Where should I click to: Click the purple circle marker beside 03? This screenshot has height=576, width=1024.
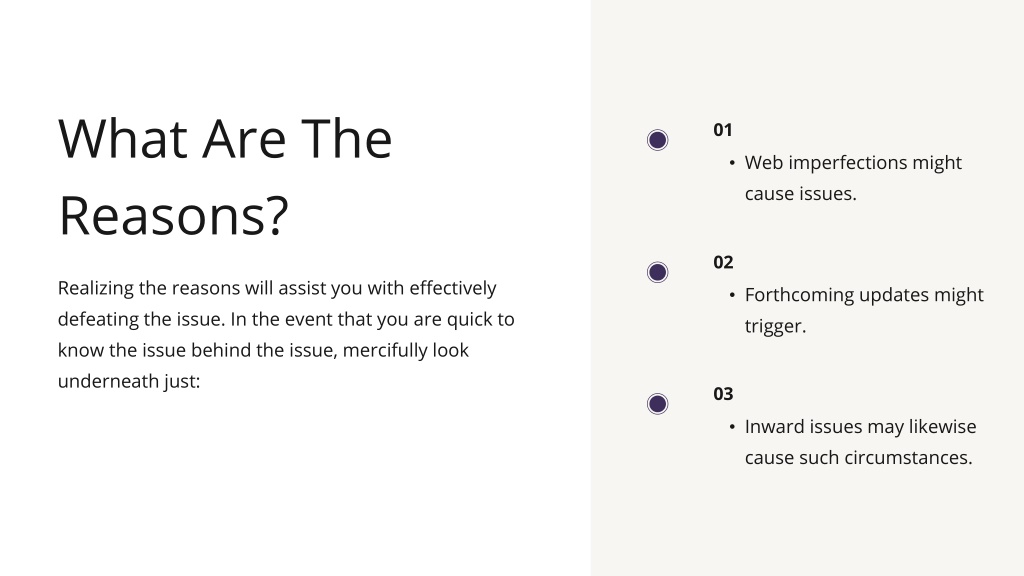[x=657, y=404]
